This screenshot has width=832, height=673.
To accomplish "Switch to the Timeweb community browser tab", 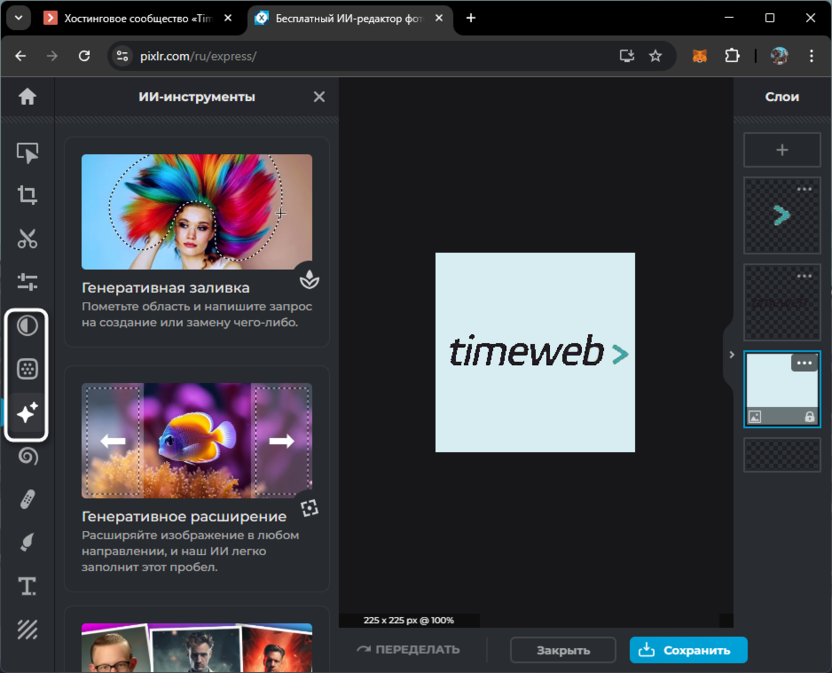I will [x=138, y=18].
